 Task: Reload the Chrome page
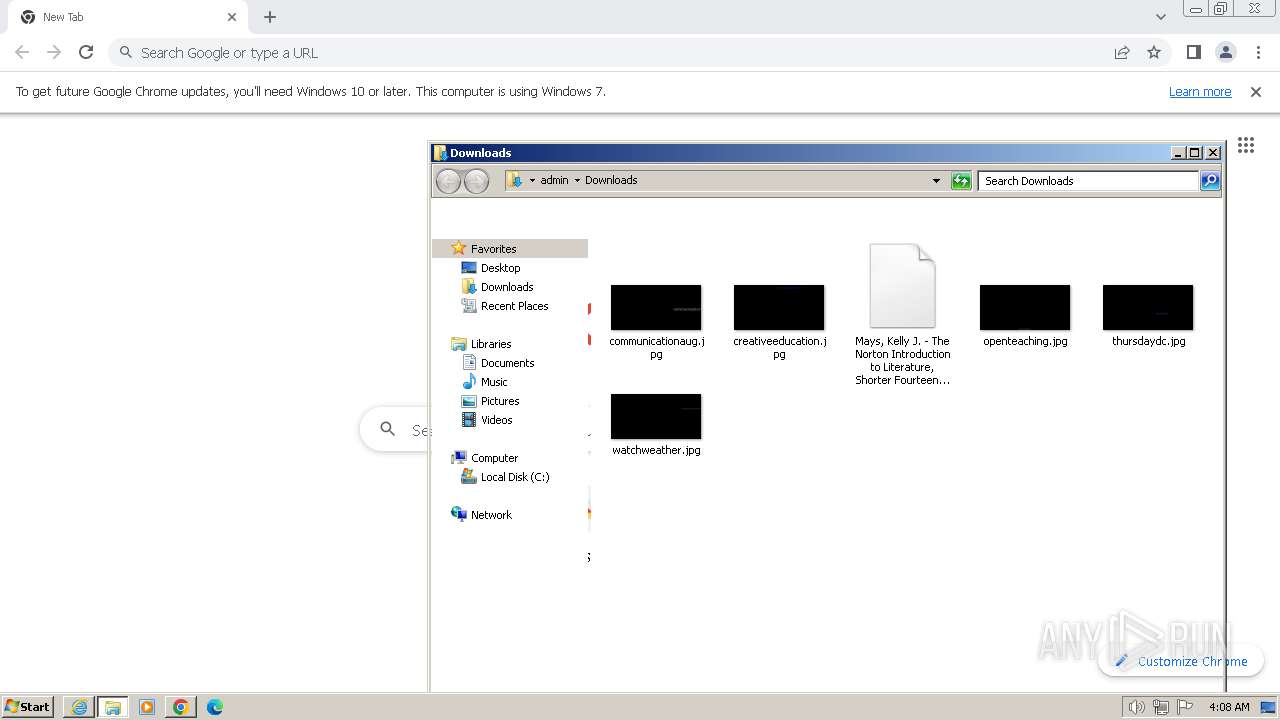[86, 52]
